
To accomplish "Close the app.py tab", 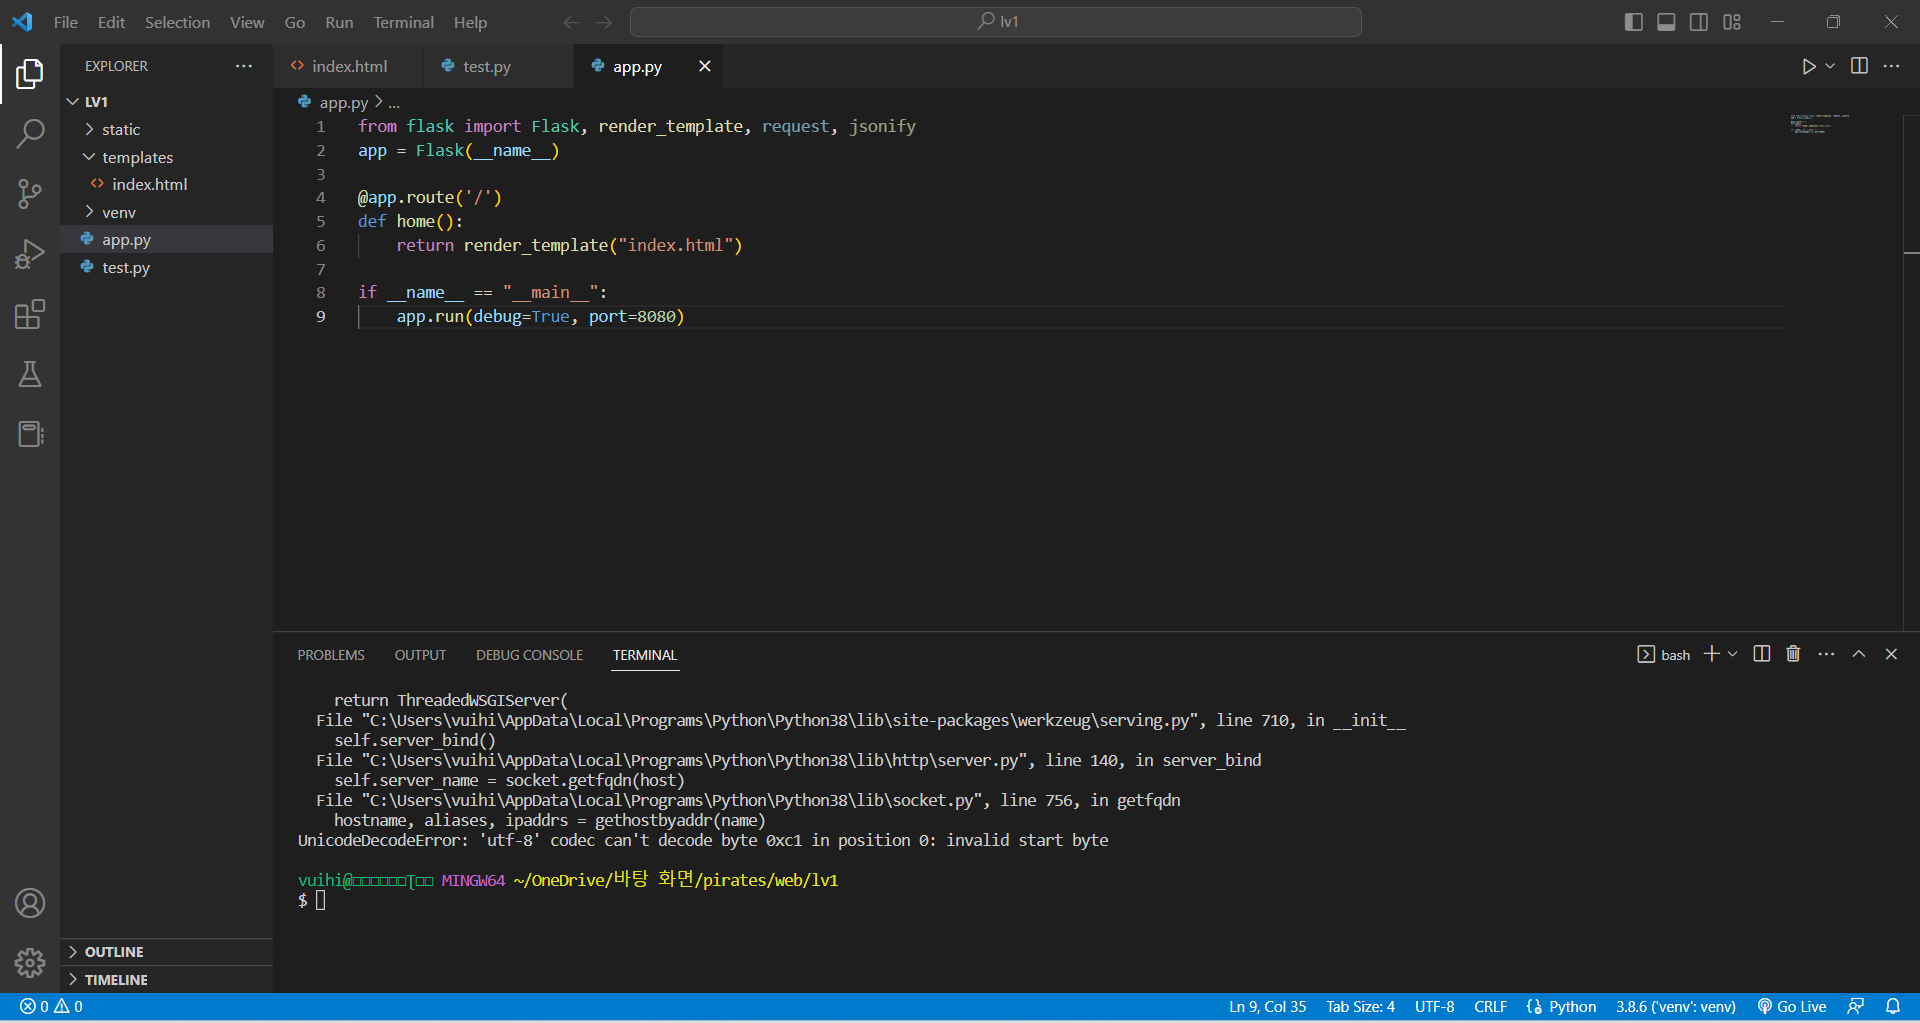I will point(705,66).
